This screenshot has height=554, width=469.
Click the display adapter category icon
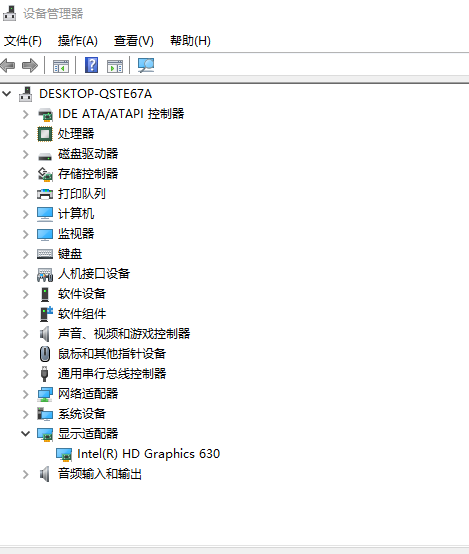45,434
